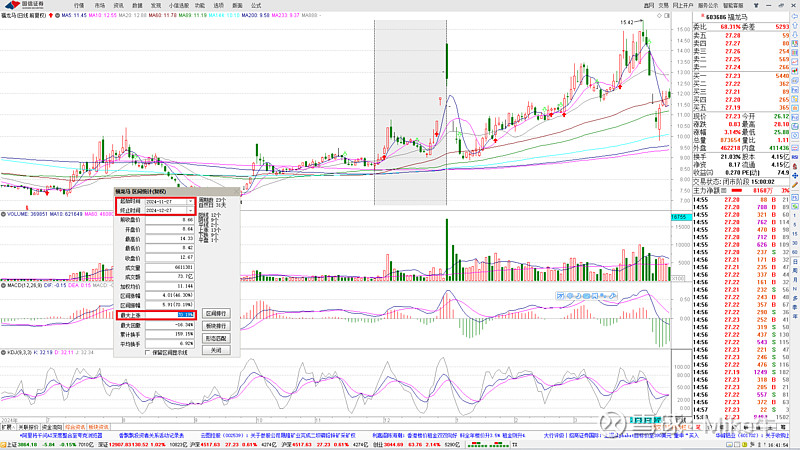Select the 扩展 tab at bottom

point(7,427)
